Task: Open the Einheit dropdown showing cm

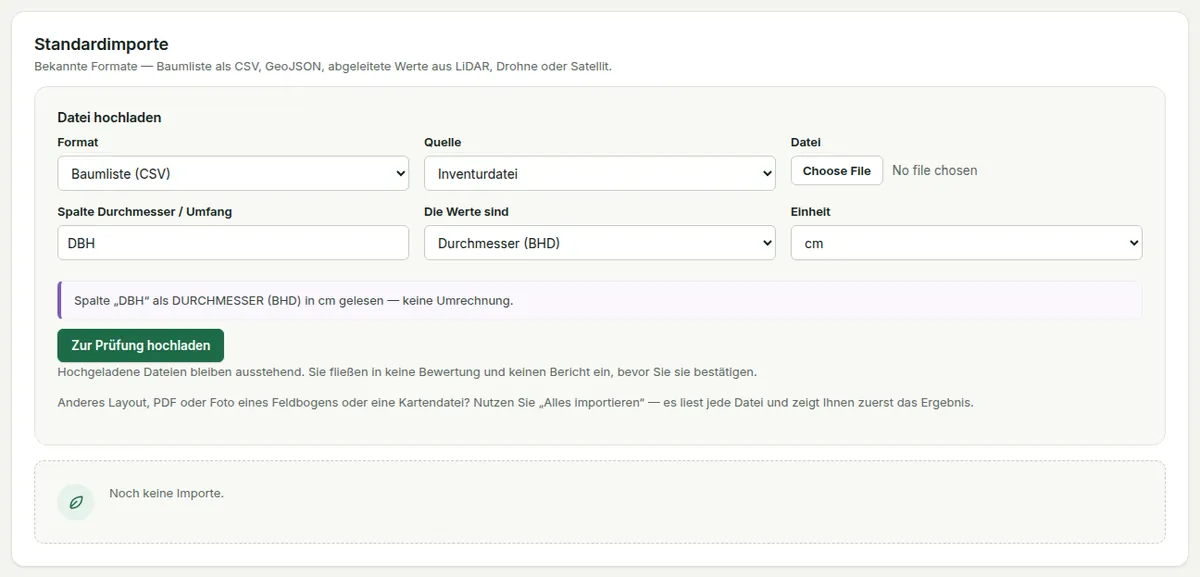Action: [966, 243]
